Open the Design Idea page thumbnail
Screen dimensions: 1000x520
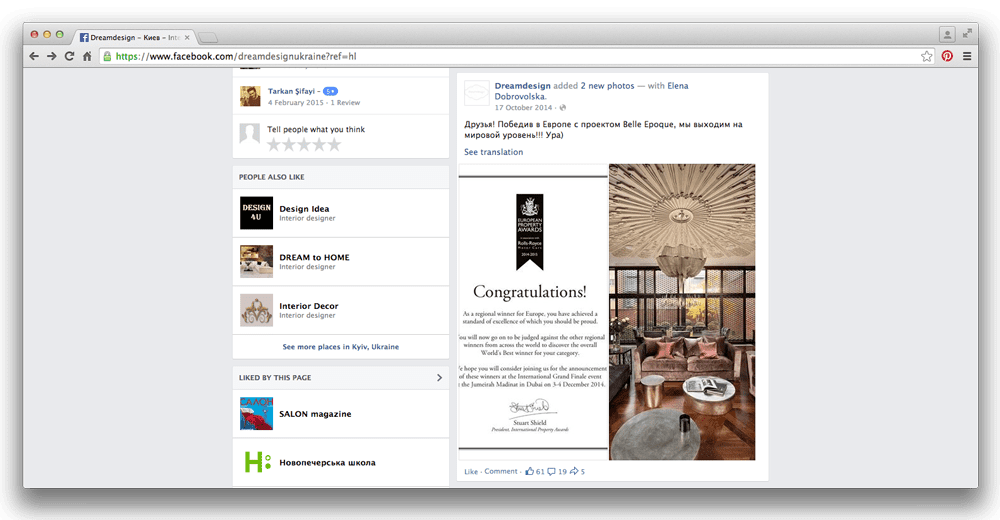coord(256,212)
